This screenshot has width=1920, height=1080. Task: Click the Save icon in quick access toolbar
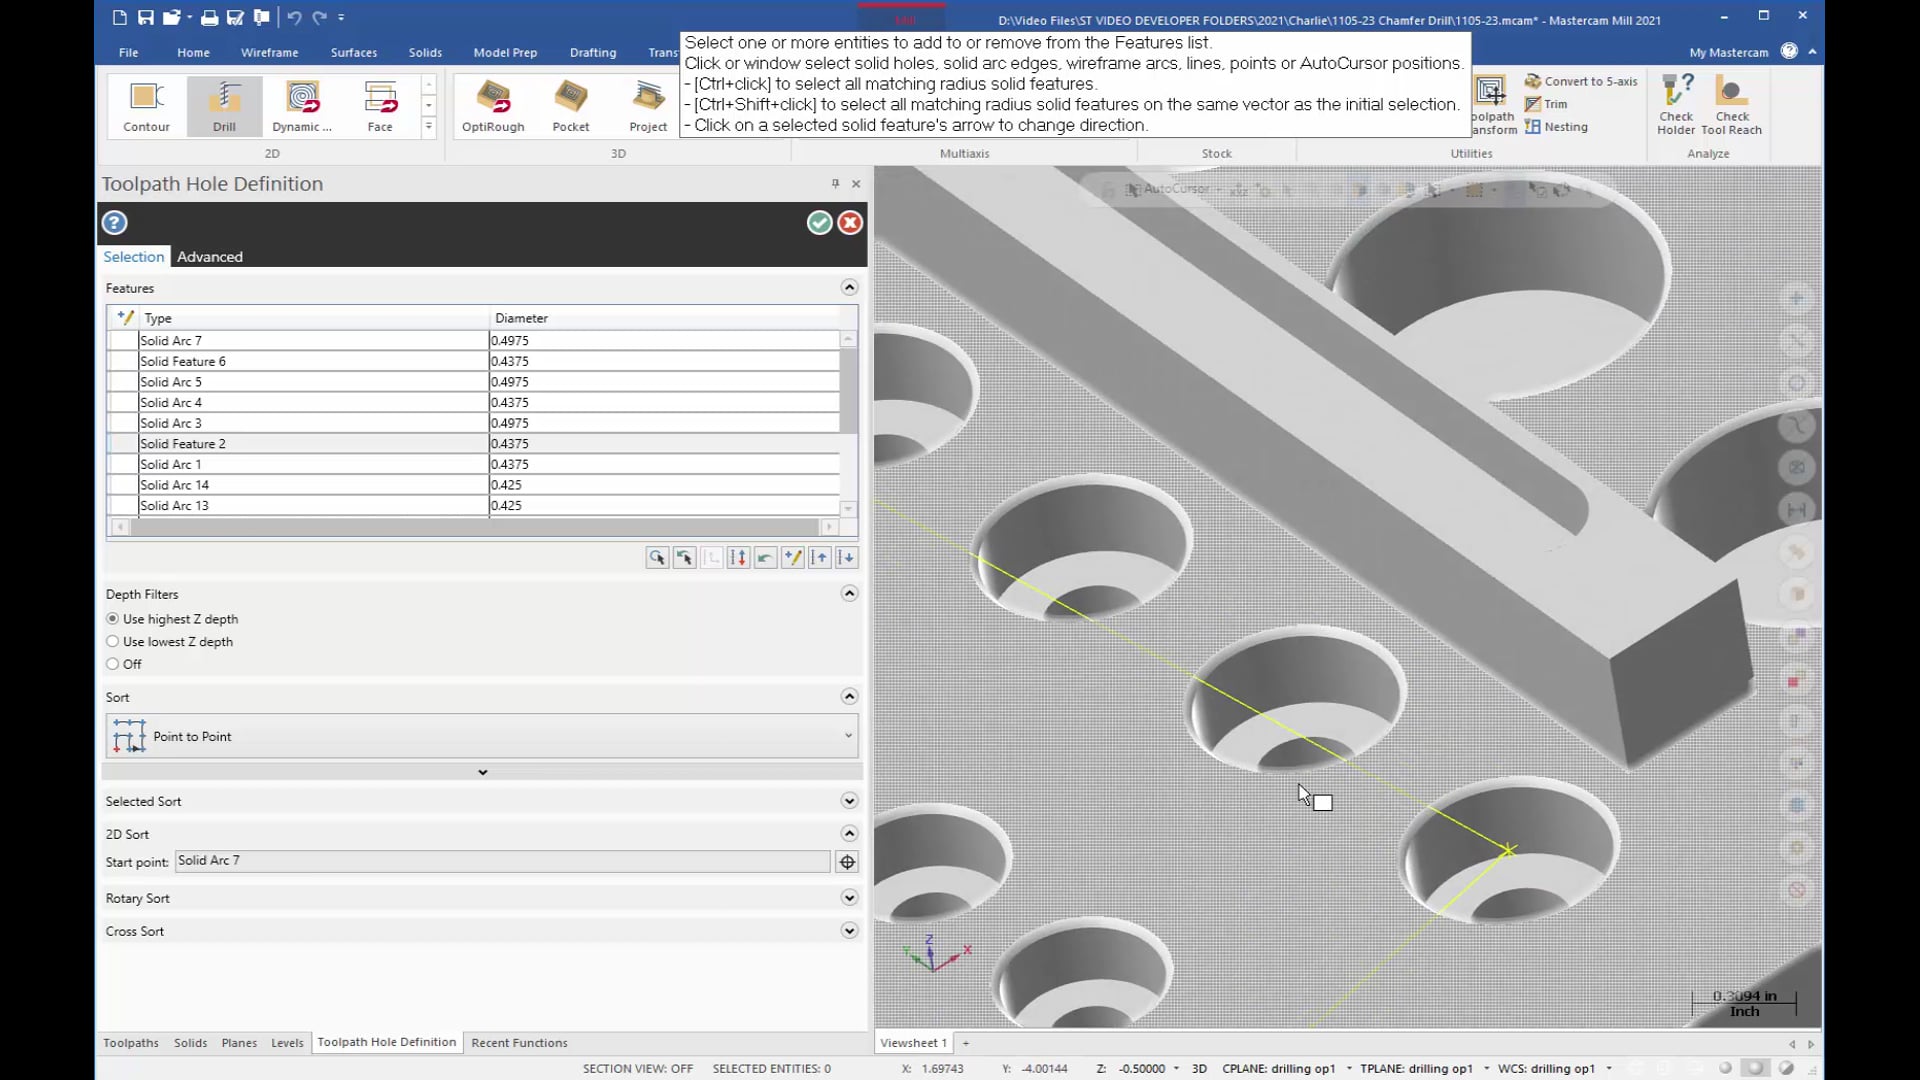(x=145, y=17)
